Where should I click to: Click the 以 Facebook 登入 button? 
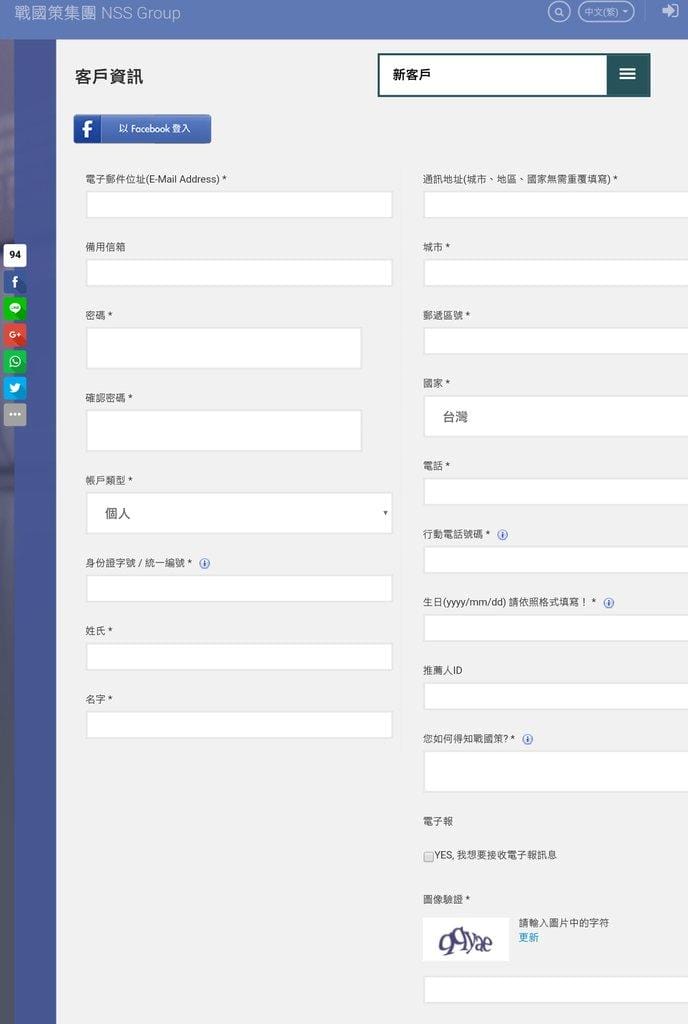[142, 129]
